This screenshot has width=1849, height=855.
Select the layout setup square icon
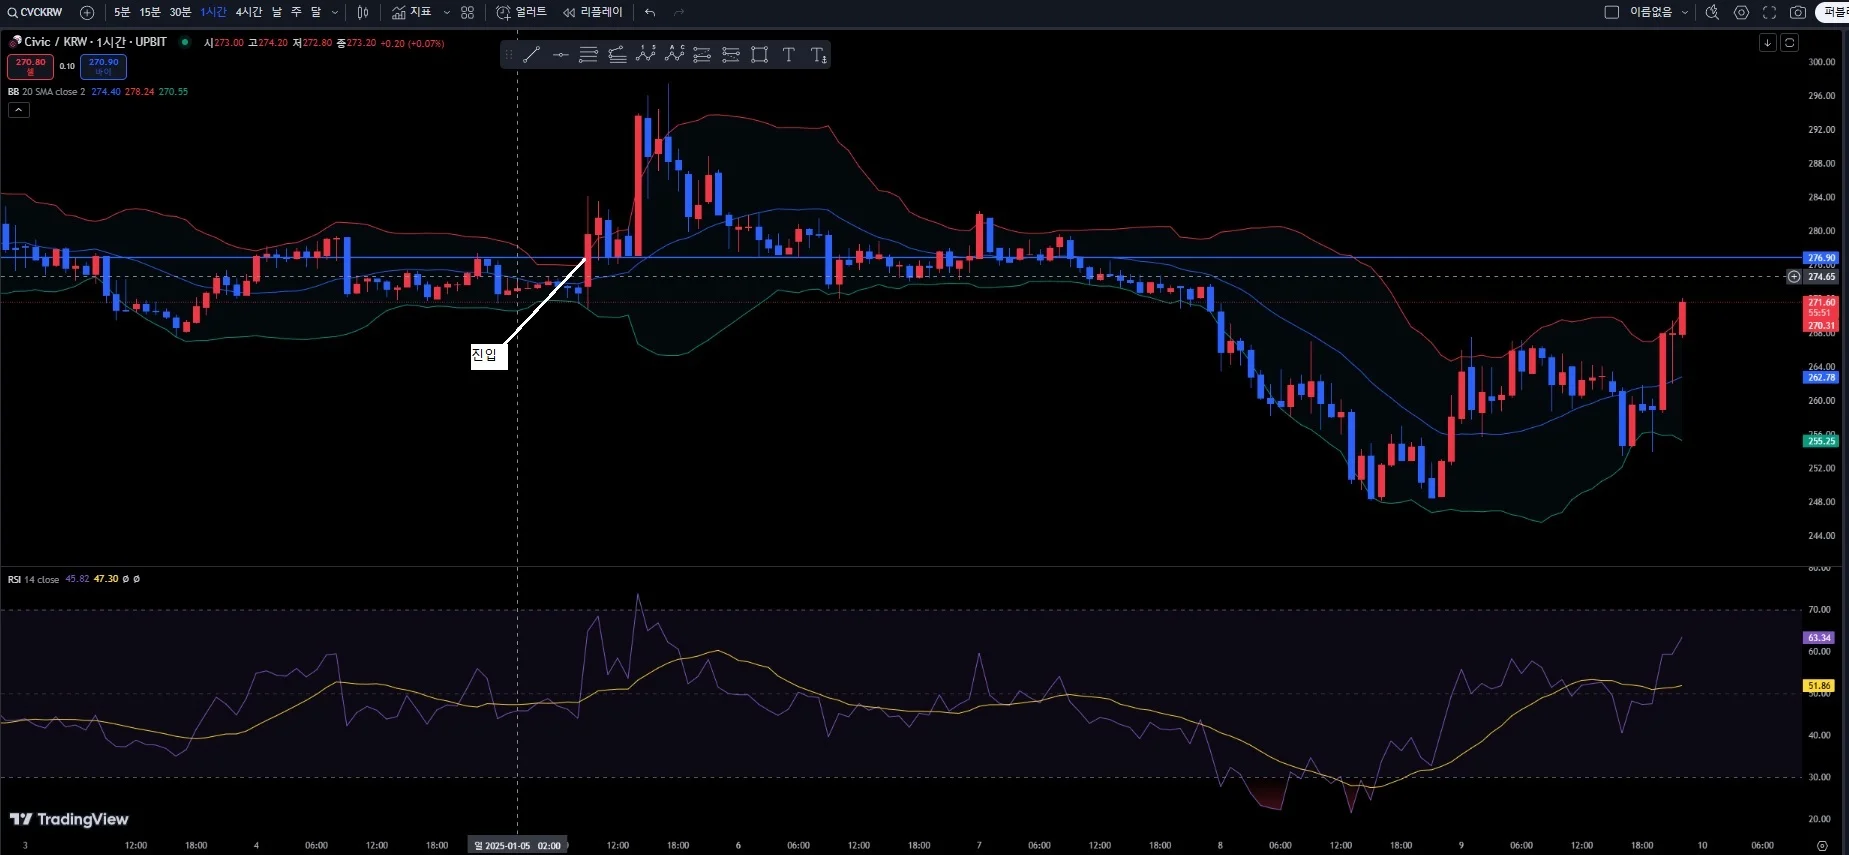1611,12
